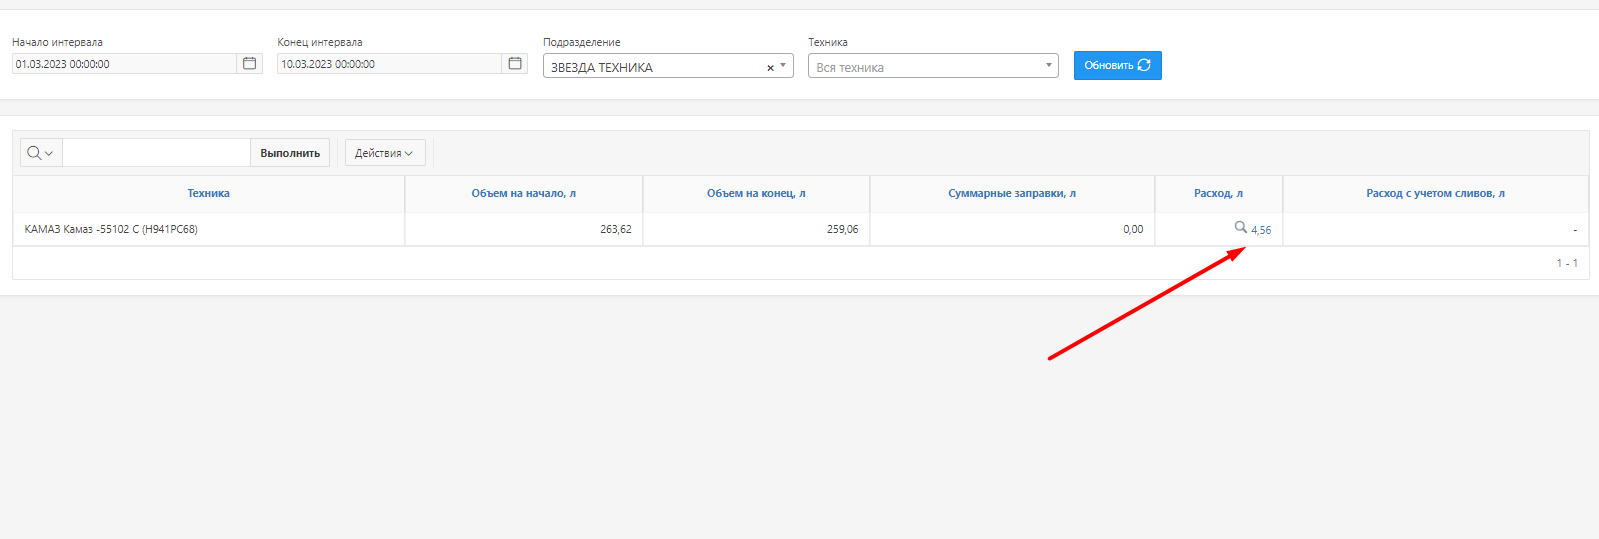The height and width of the screenshot is (539, 1599).
Task: Click Объем на конец, л column header
Action: pyautogui.click(x=756, y=194)
